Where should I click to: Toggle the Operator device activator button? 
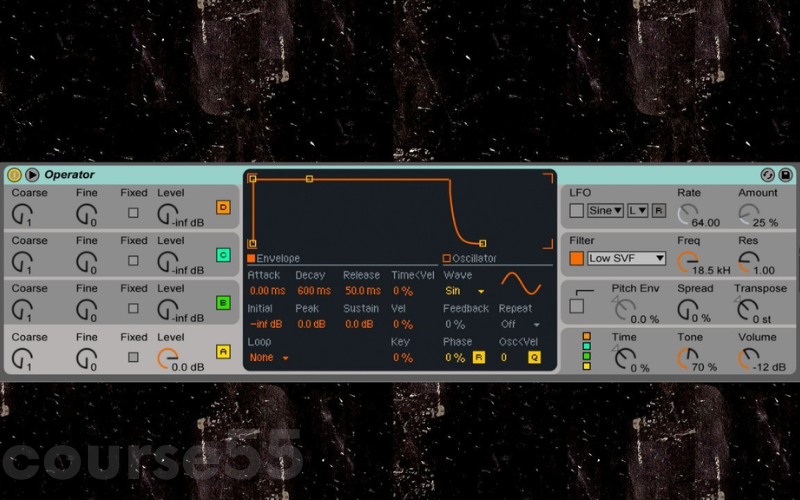click(14, 175)
